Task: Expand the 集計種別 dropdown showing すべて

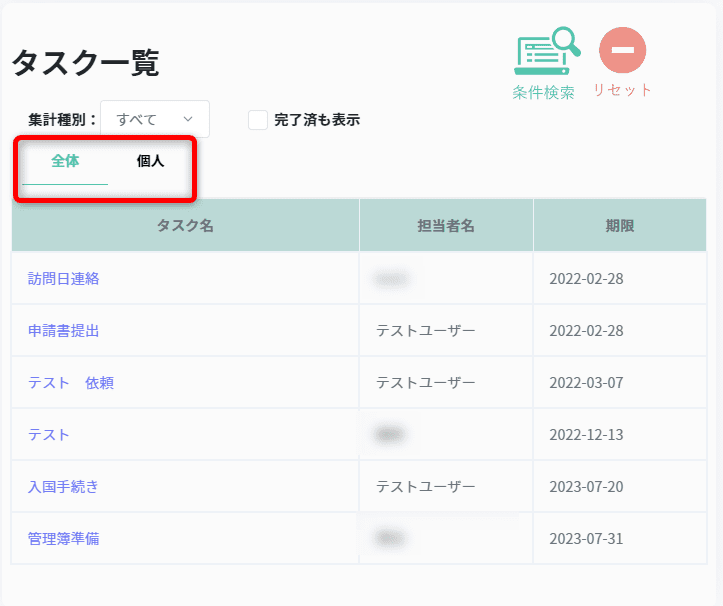Action: (155, 119)
